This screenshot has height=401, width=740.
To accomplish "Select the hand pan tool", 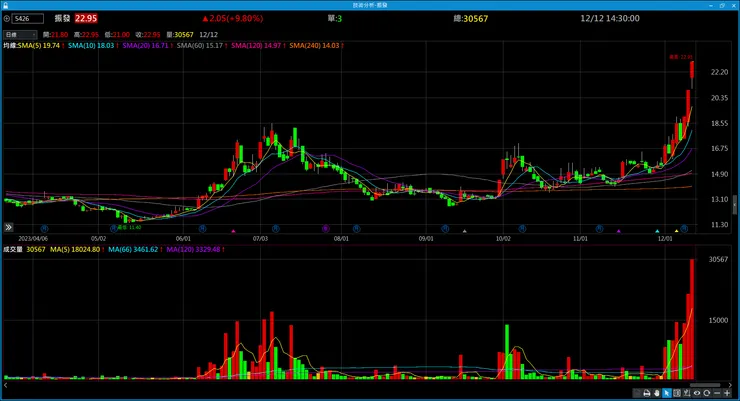I will pos(656,393).
